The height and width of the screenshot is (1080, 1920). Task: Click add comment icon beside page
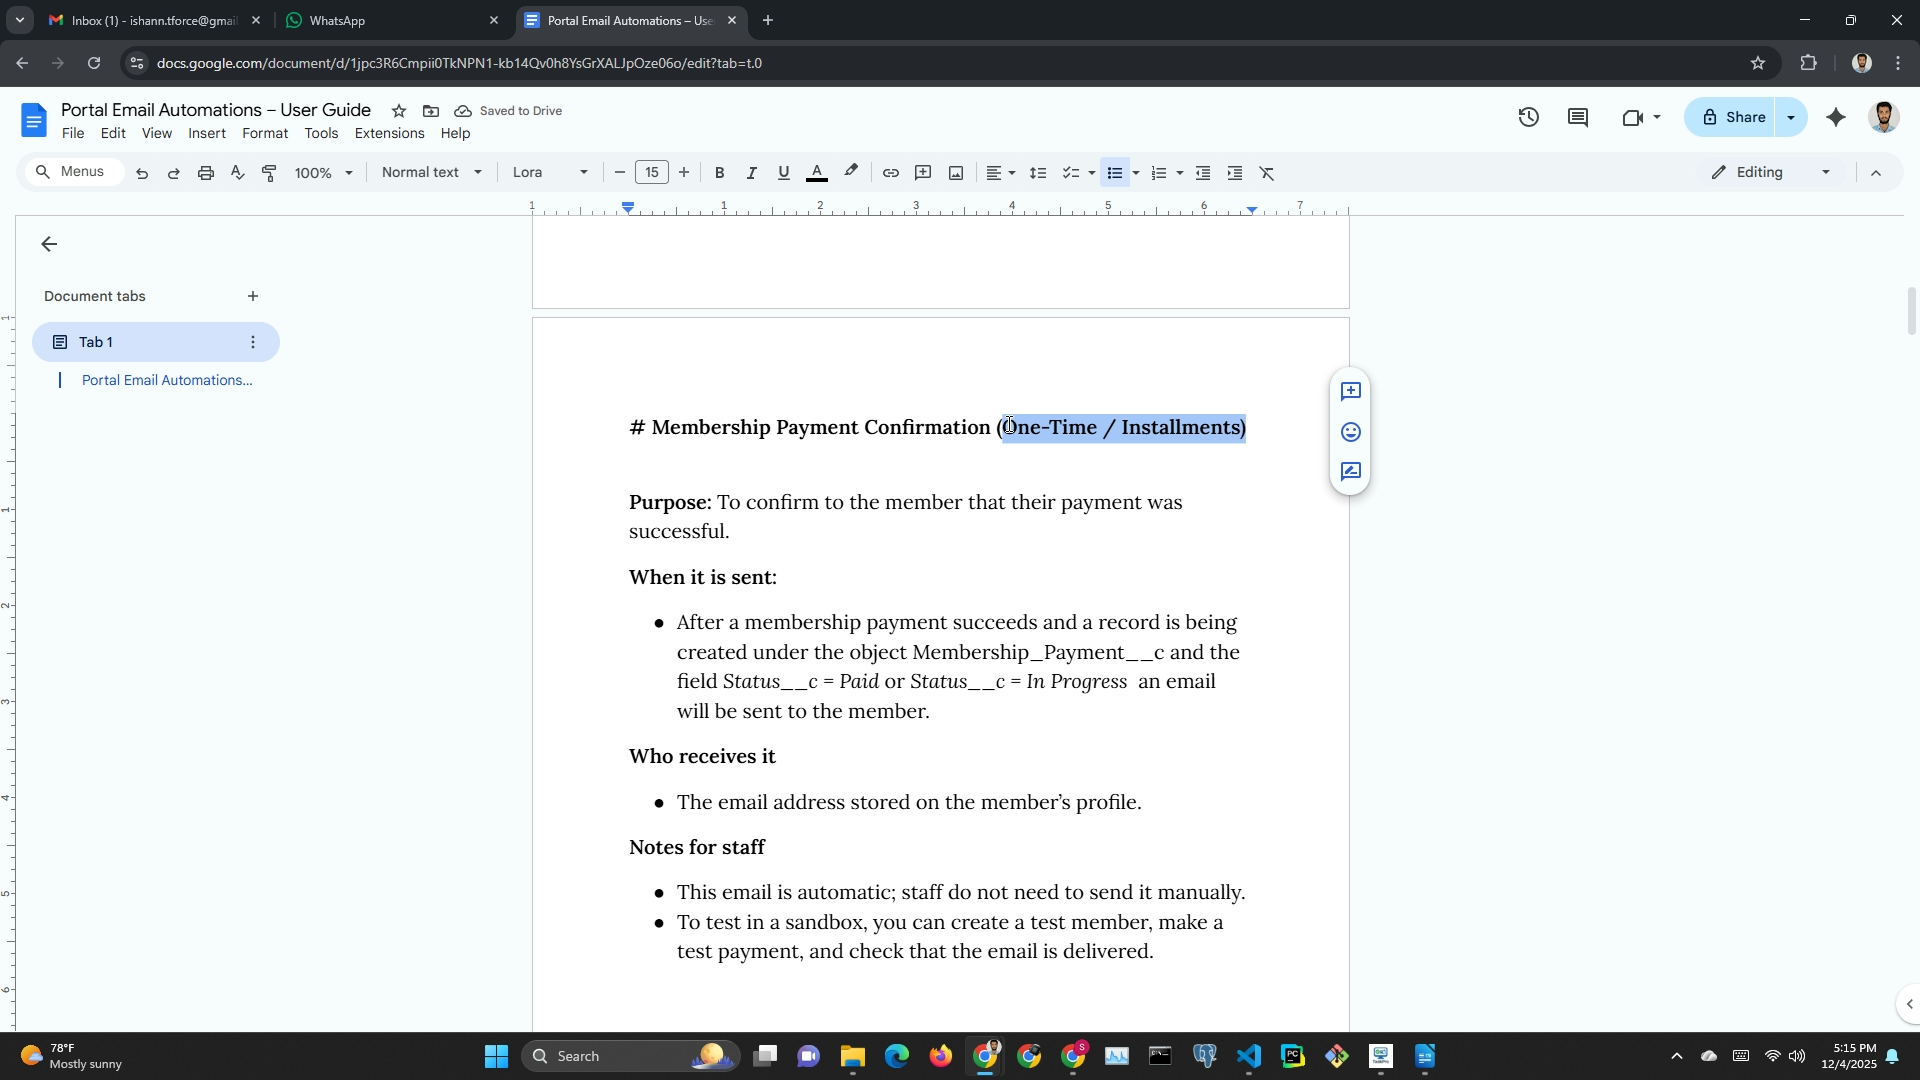(x=1350, y=392)
